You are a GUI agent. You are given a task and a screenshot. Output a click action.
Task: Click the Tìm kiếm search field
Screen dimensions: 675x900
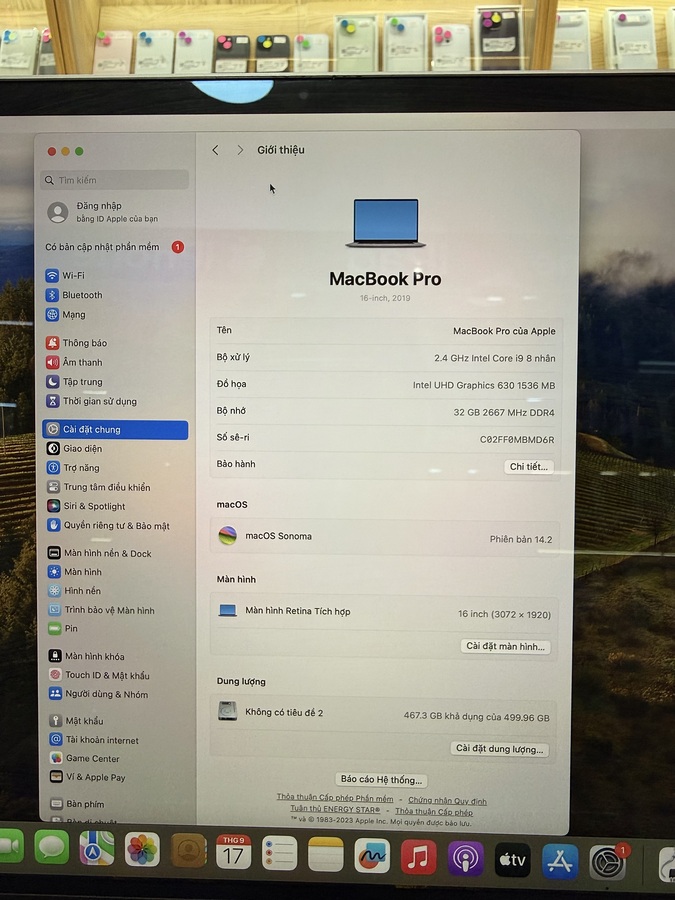pyautogui.click(x=115, y=180)
